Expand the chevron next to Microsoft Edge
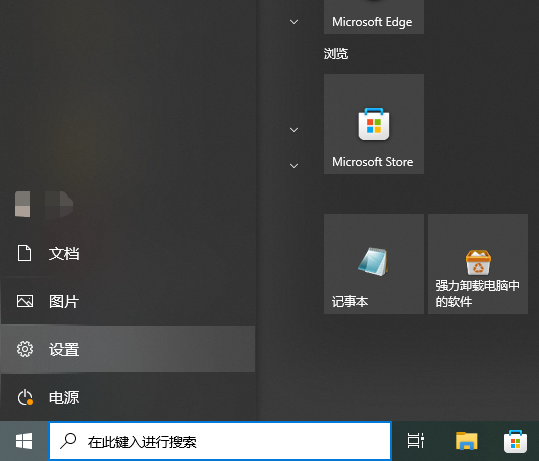This screenshot has width=539, height=461. (x=294, y=22)
